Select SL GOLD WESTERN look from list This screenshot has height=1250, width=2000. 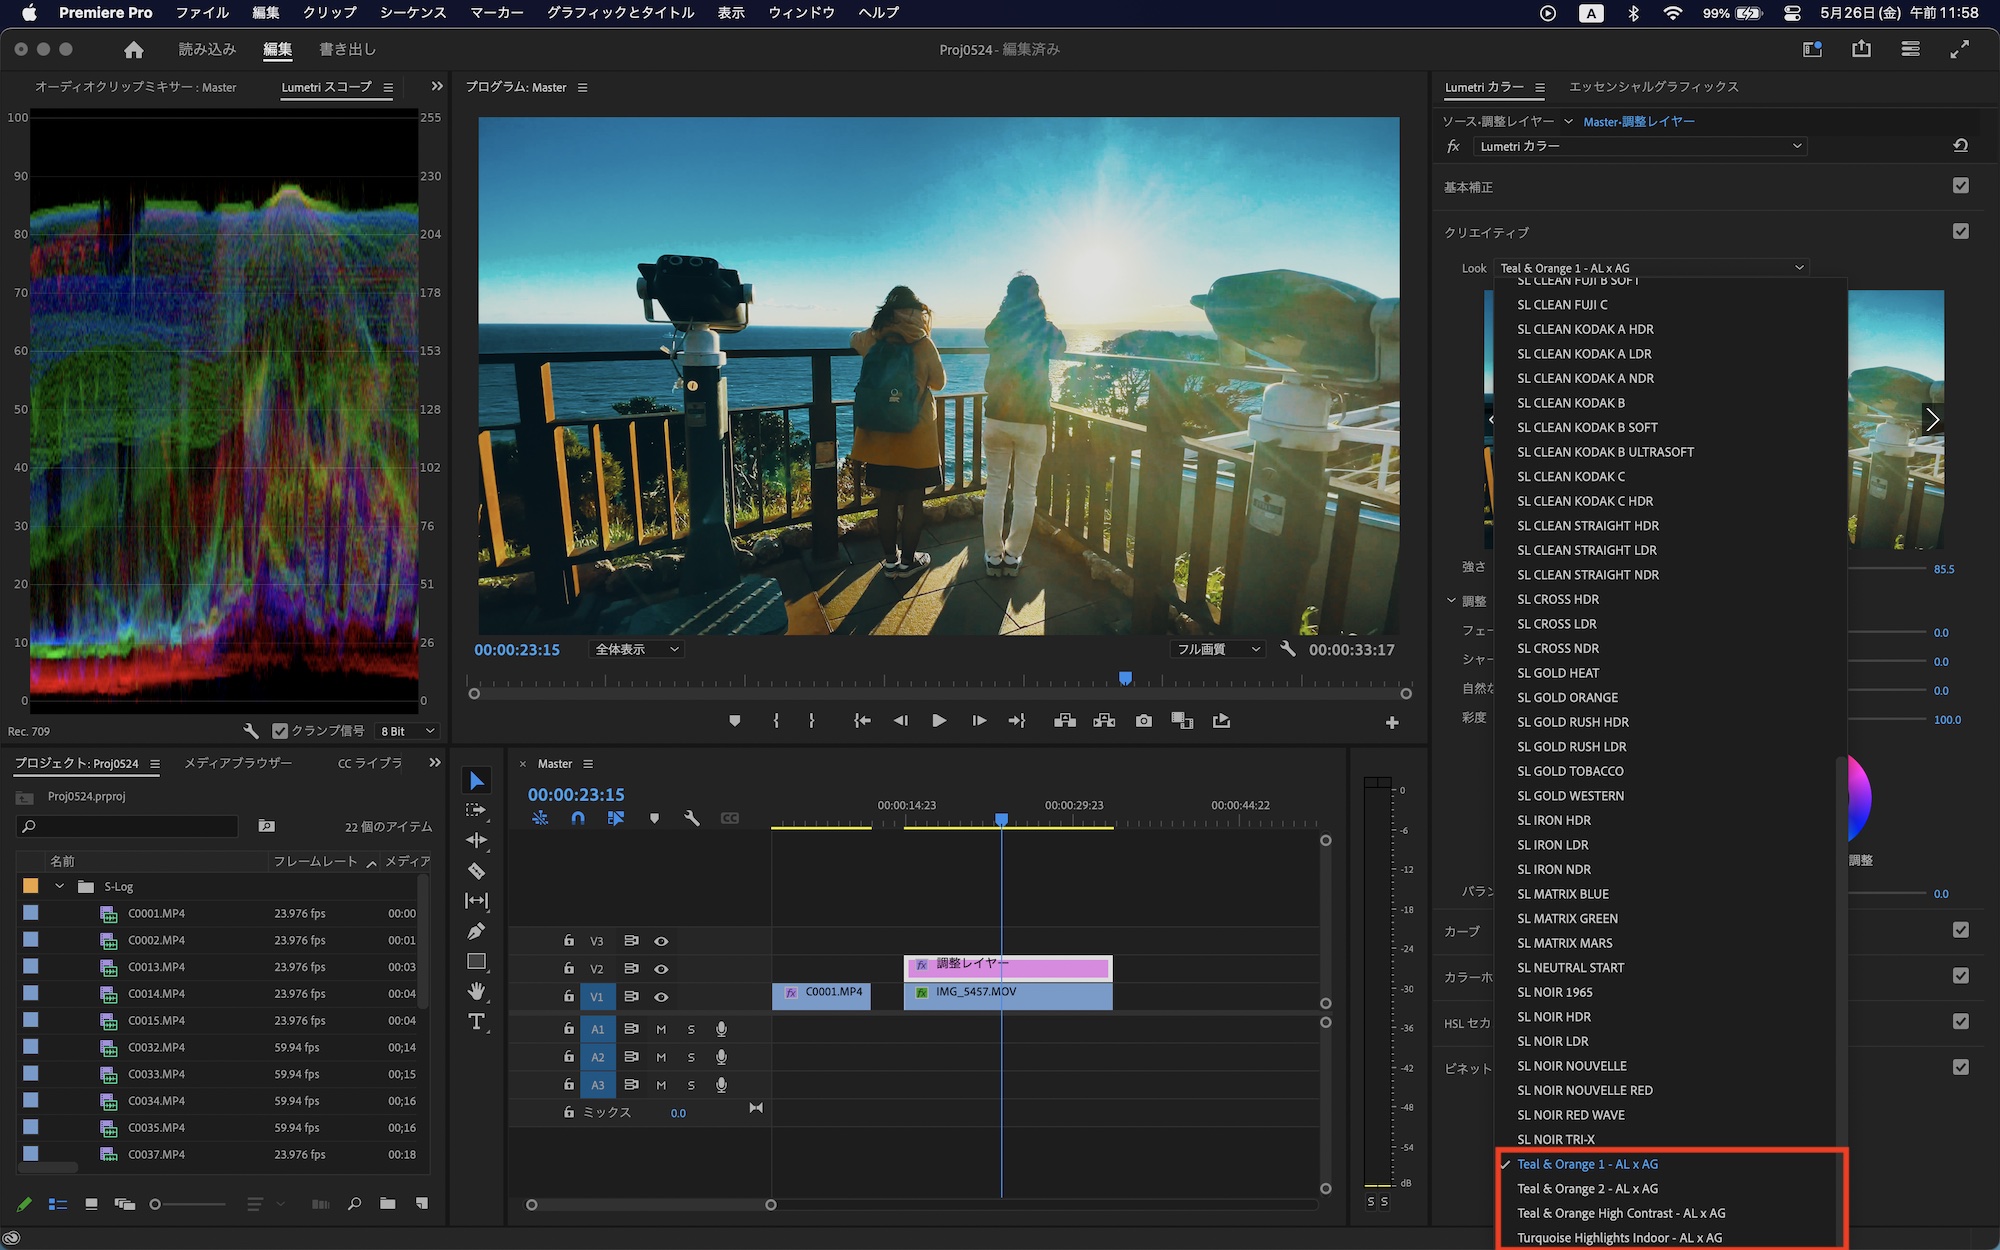point(1570,796)
